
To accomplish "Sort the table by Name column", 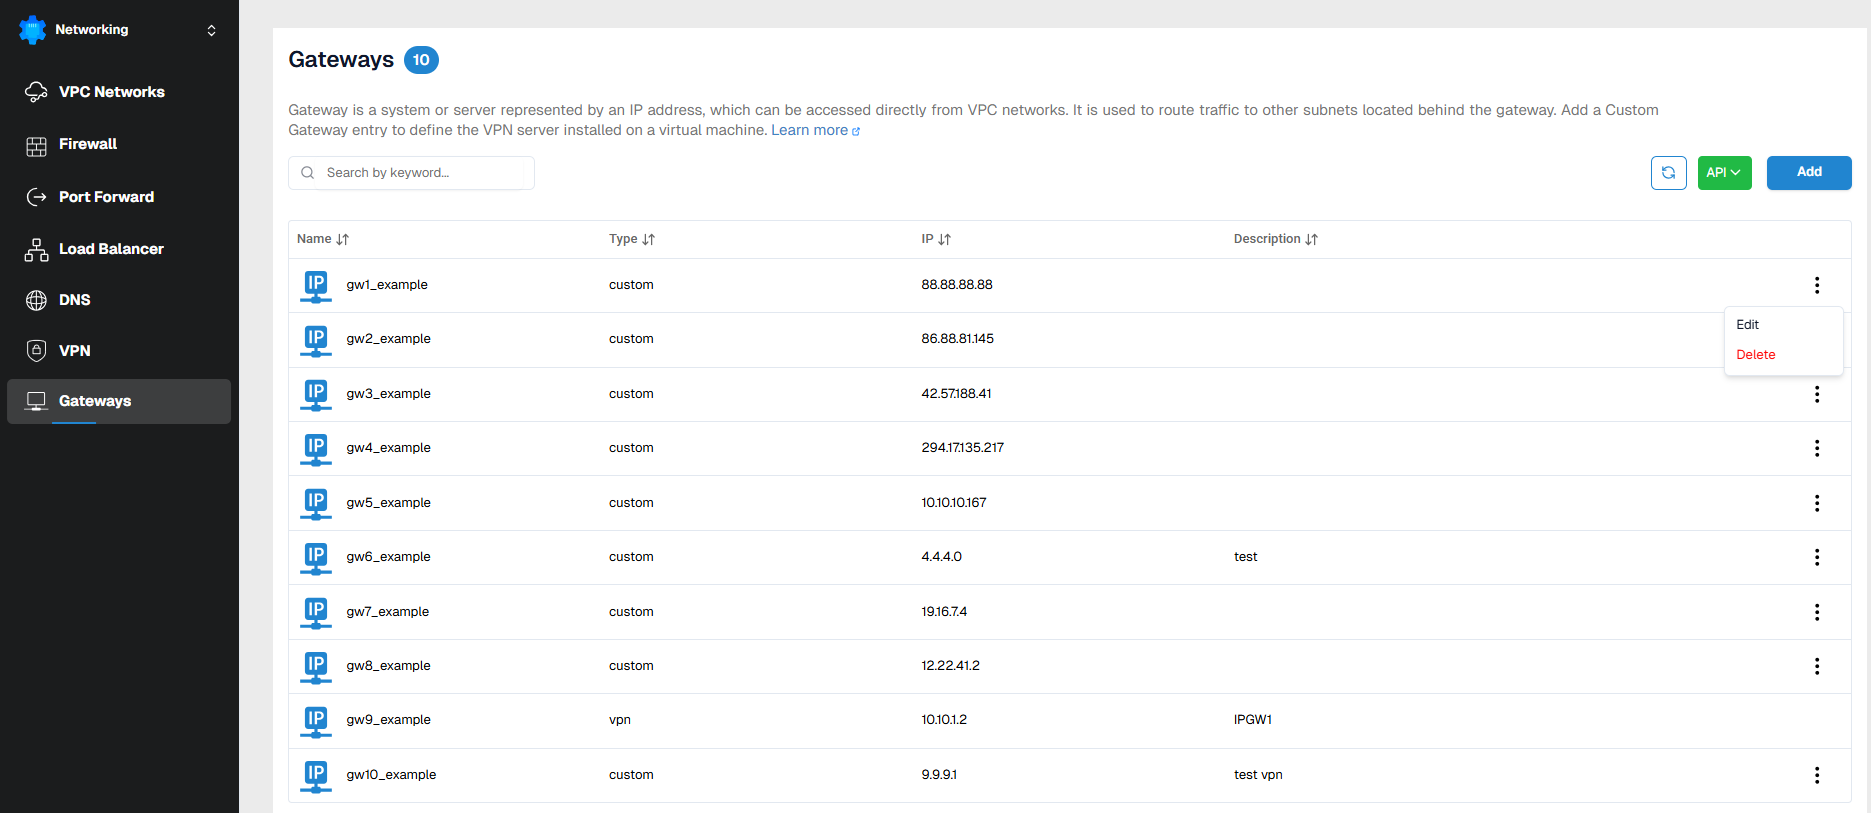I will [343, 240].
